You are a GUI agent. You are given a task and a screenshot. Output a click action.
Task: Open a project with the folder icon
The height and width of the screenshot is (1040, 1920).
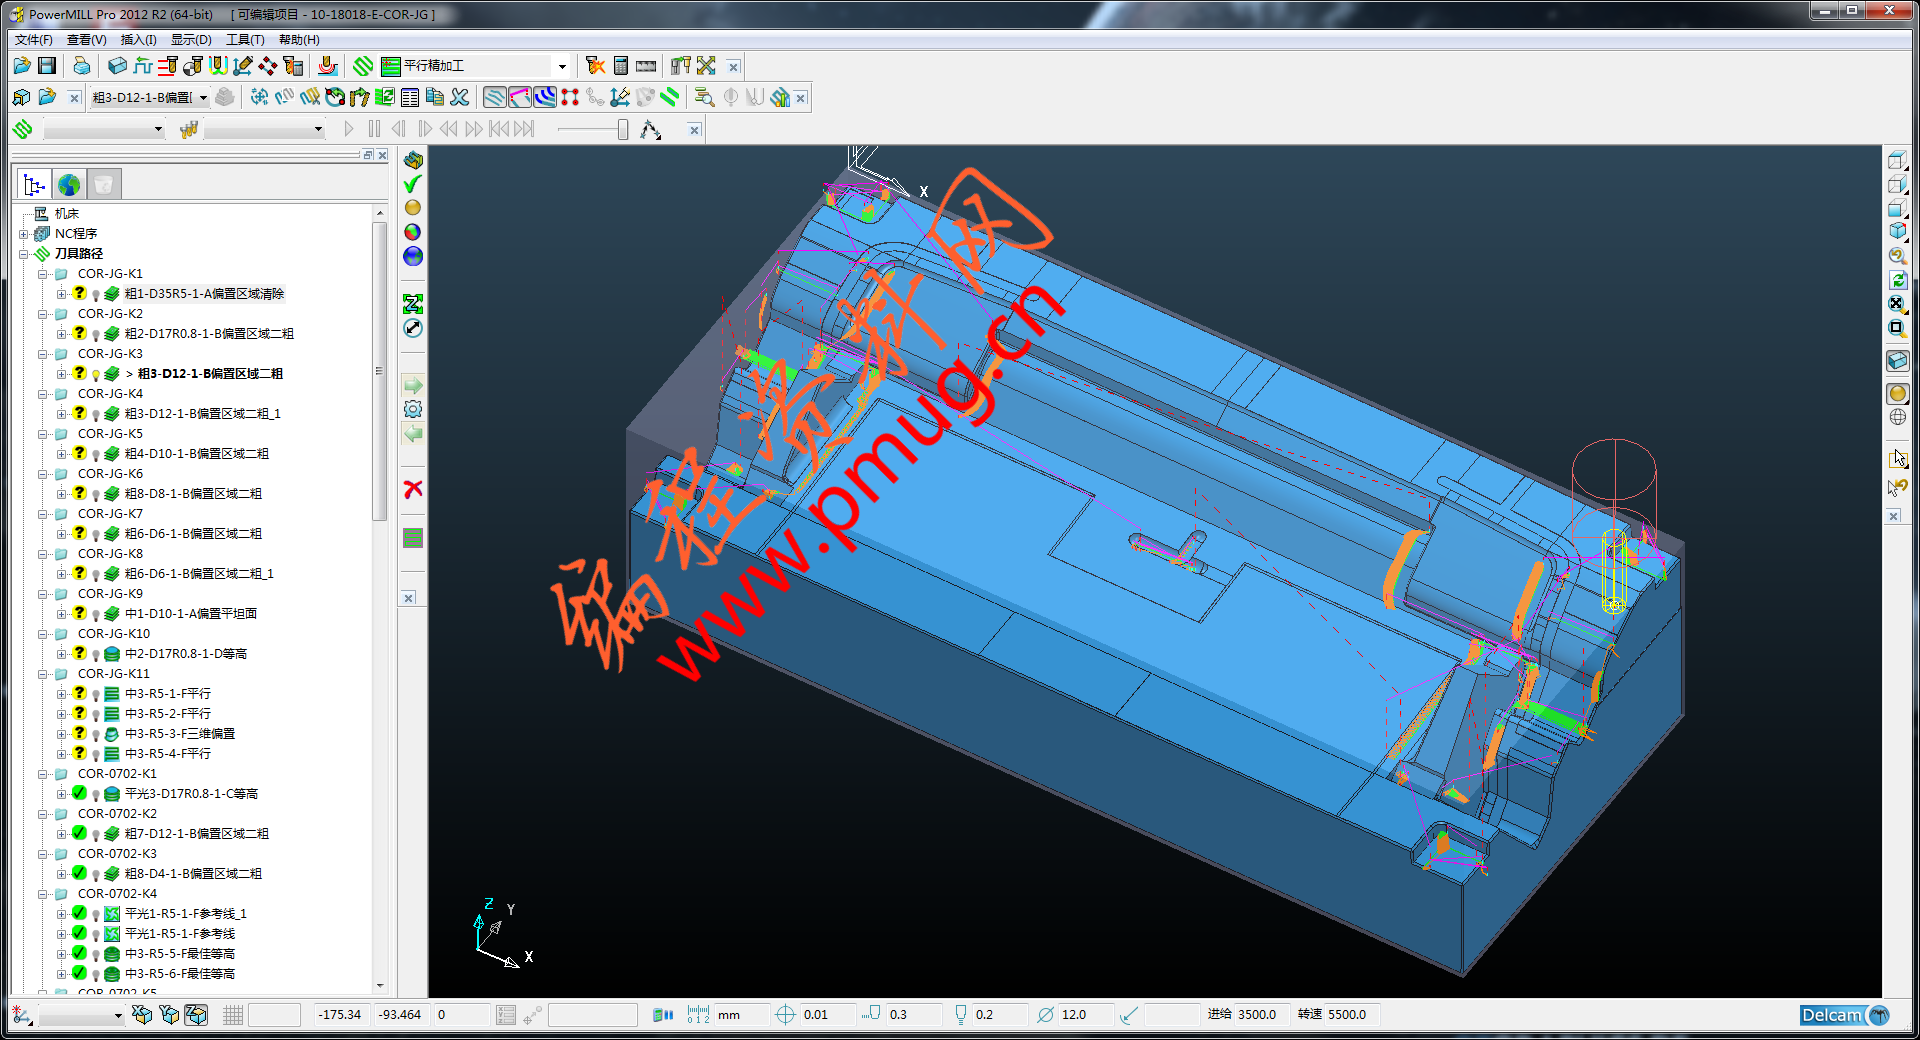tap(21, 66)
